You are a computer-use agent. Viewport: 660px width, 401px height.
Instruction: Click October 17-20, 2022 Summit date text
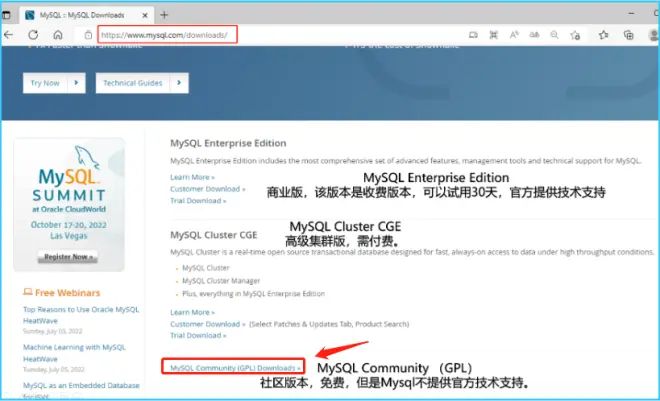69,225
